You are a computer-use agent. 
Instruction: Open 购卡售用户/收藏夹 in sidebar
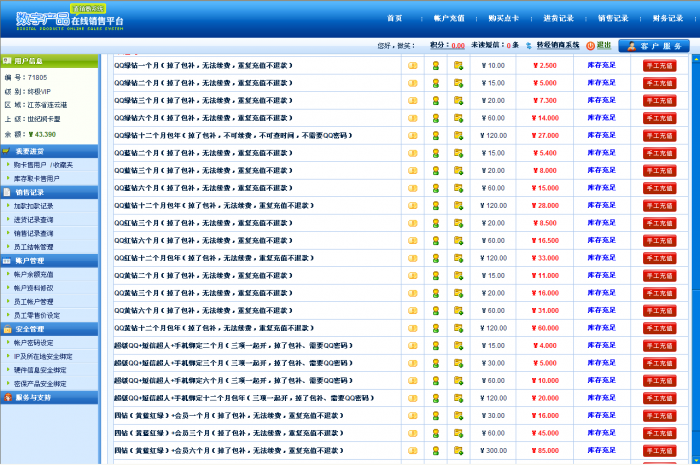click(43, 165)
